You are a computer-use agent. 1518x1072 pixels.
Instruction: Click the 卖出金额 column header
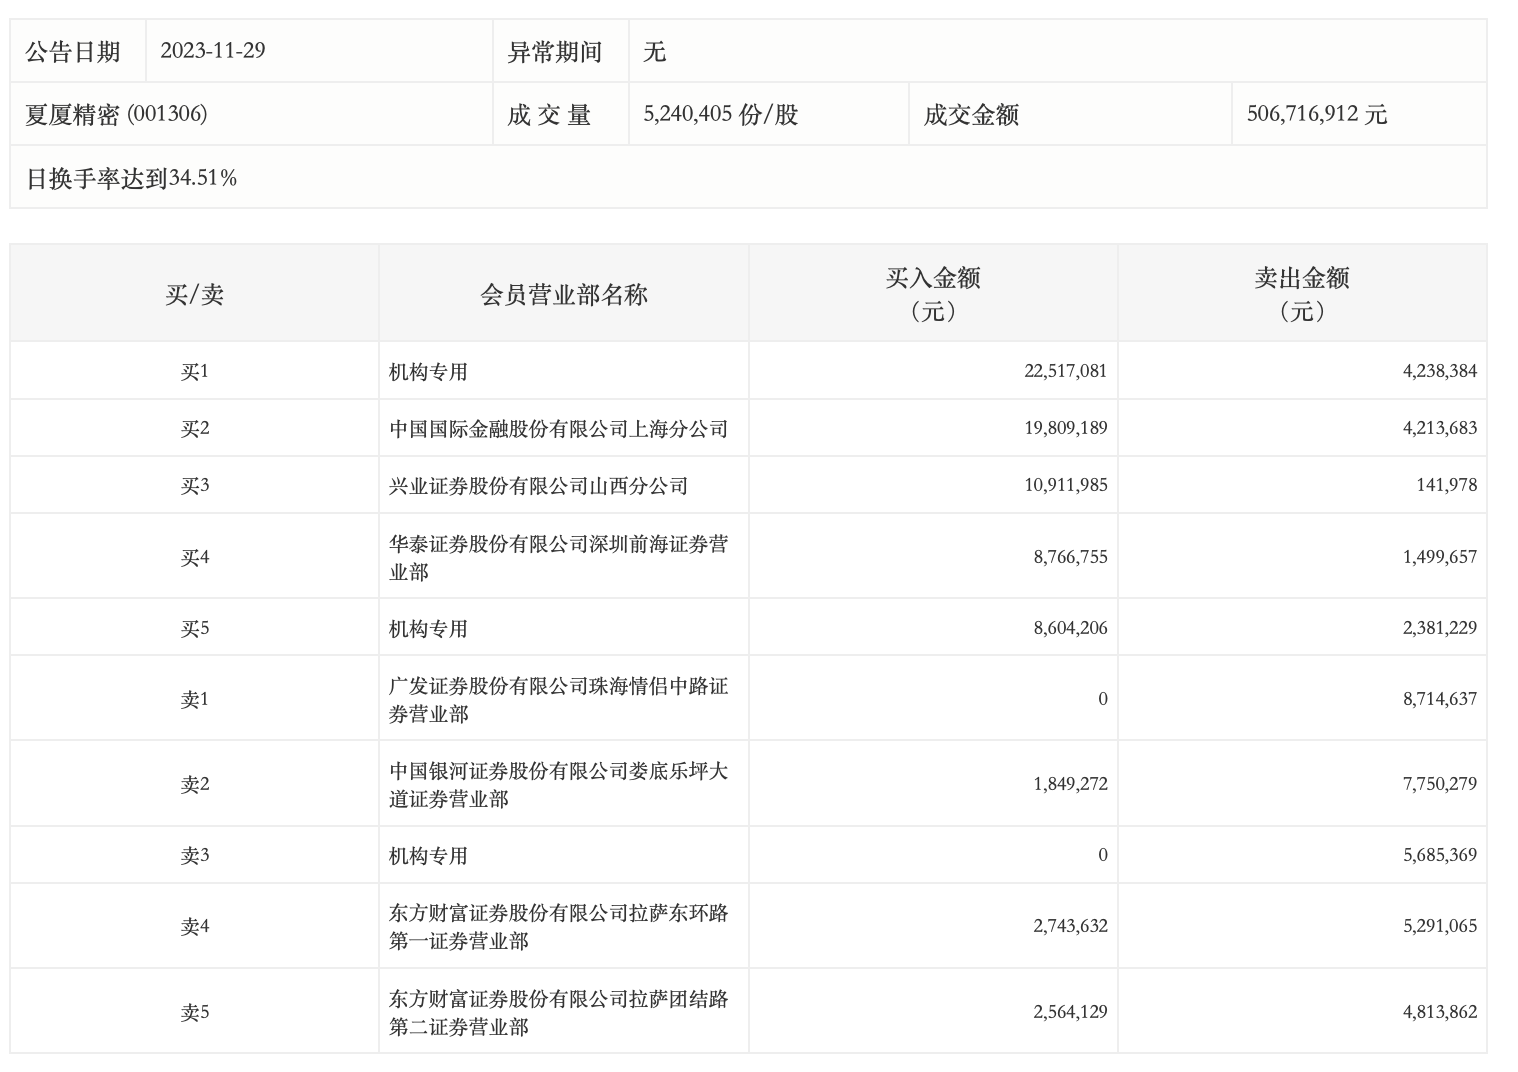point(1301,294)
